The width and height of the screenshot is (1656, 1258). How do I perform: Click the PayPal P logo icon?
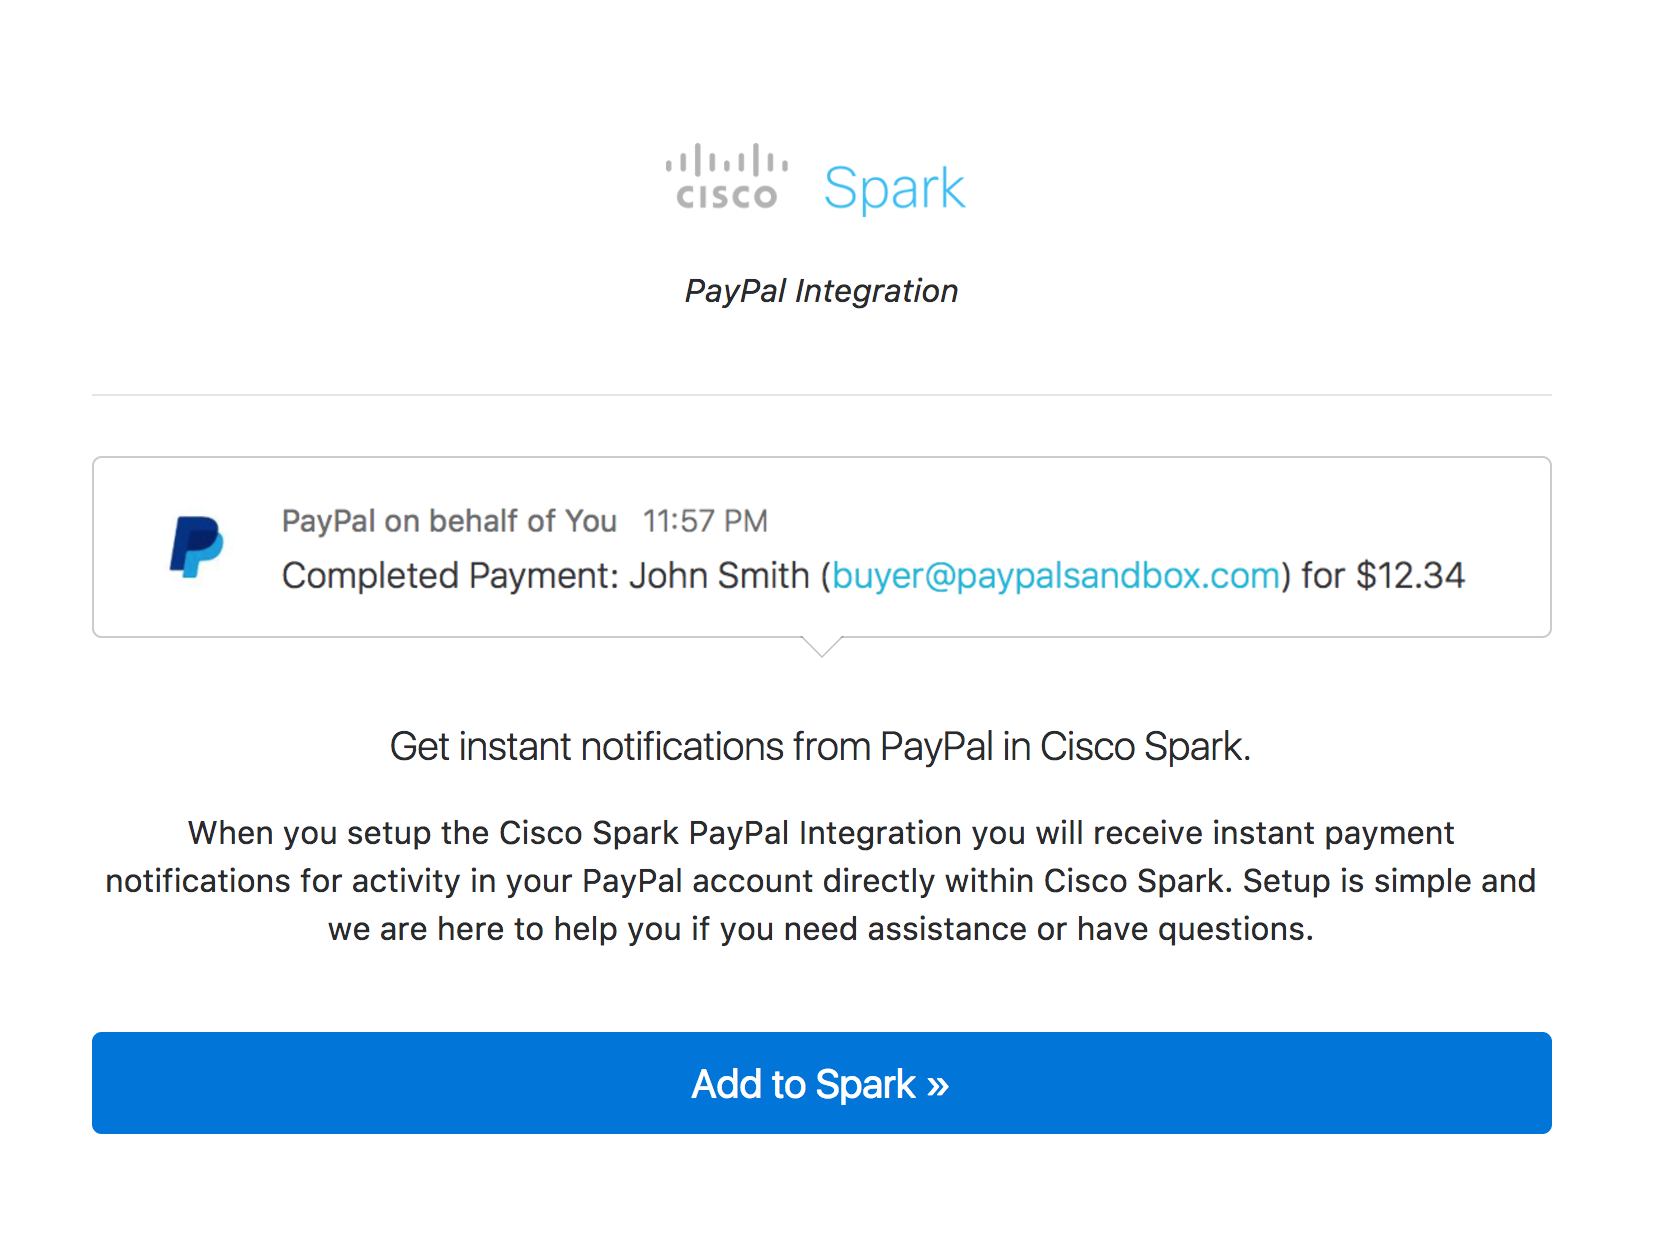197,546
